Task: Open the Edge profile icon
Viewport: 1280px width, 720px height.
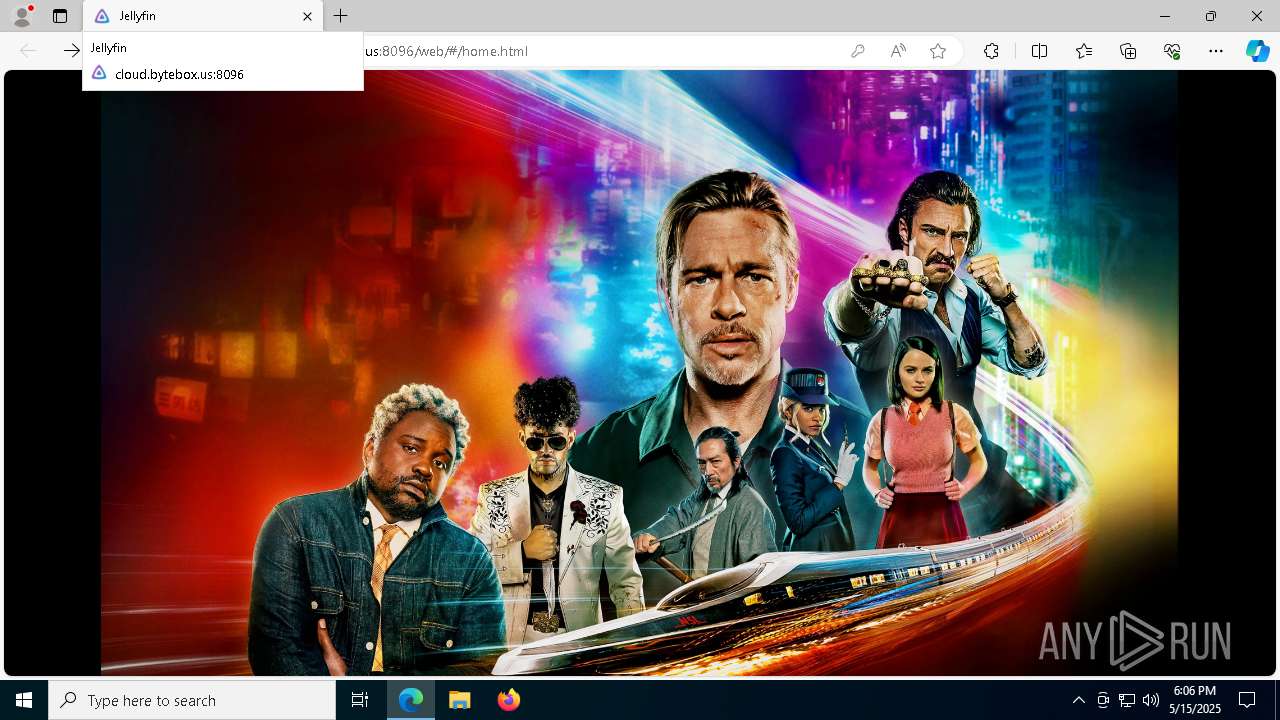Action: coord(22,16)
